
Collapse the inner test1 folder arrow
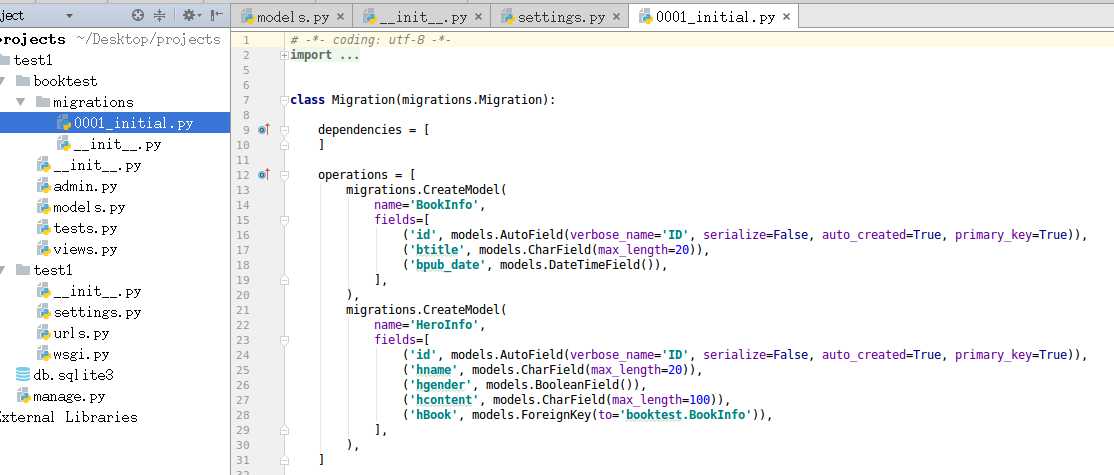click(3, 271)
